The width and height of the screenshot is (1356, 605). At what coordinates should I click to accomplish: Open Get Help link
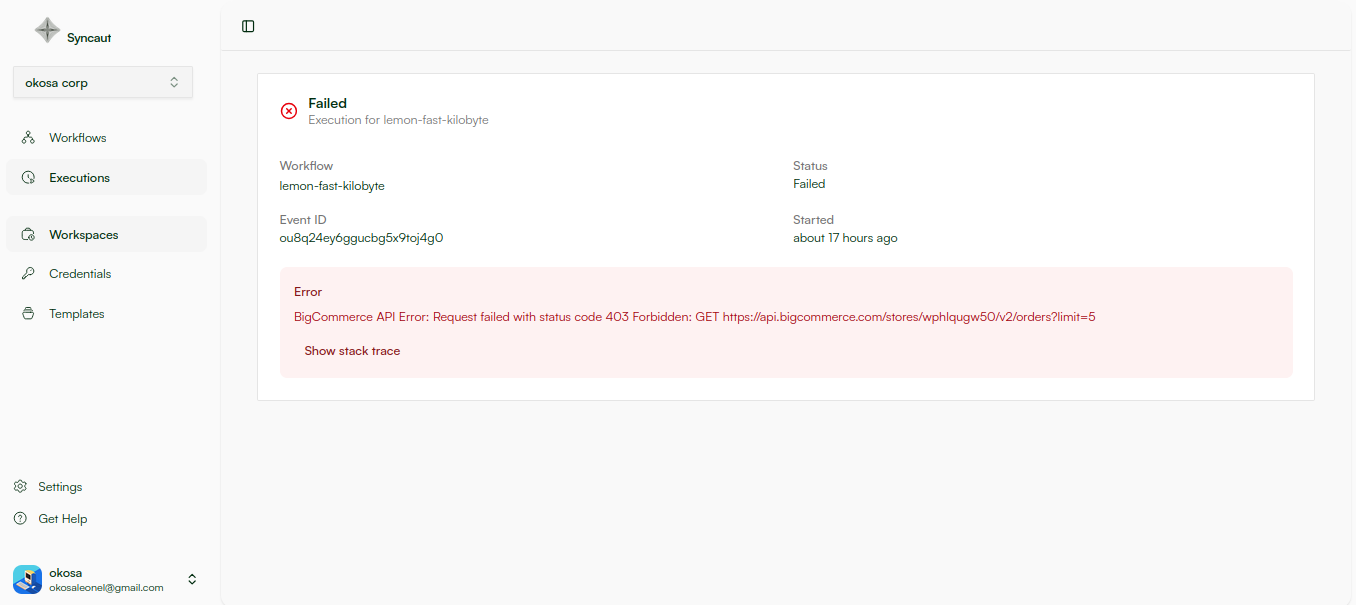(63, 519)
